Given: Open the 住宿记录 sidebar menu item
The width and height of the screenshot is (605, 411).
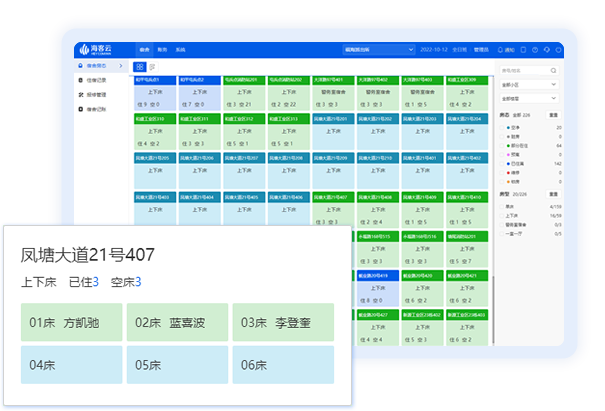Looking at the screenshot, I should pos(96,80).
